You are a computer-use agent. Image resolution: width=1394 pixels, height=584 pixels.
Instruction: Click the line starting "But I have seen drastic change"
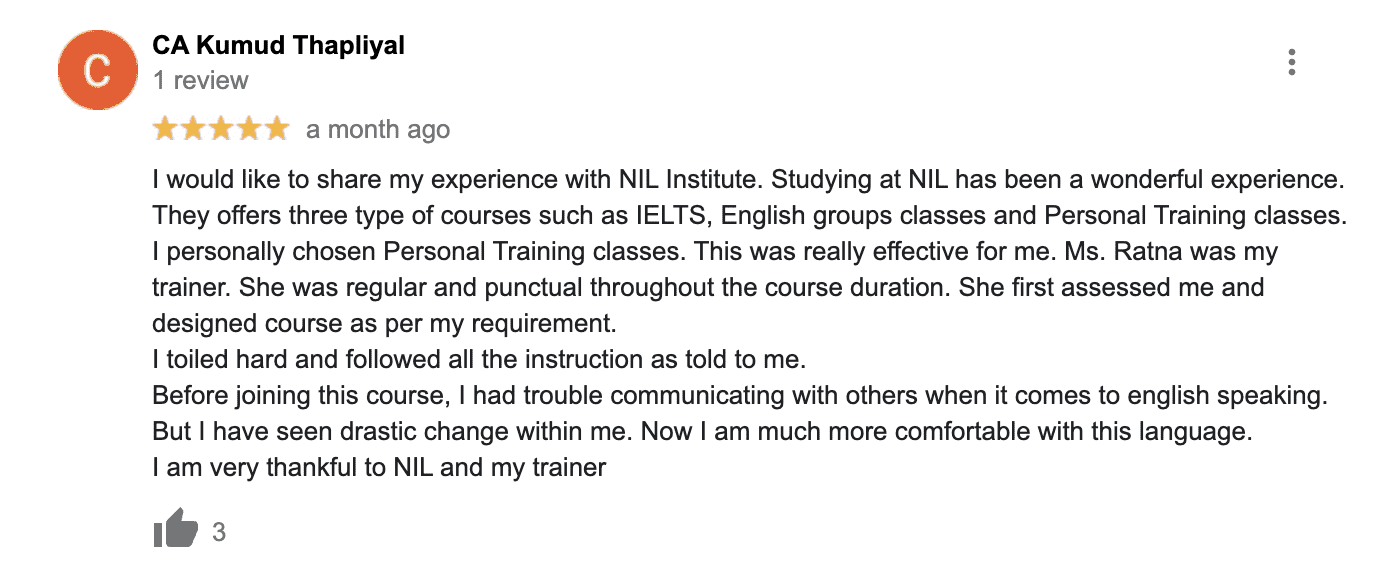701,431
